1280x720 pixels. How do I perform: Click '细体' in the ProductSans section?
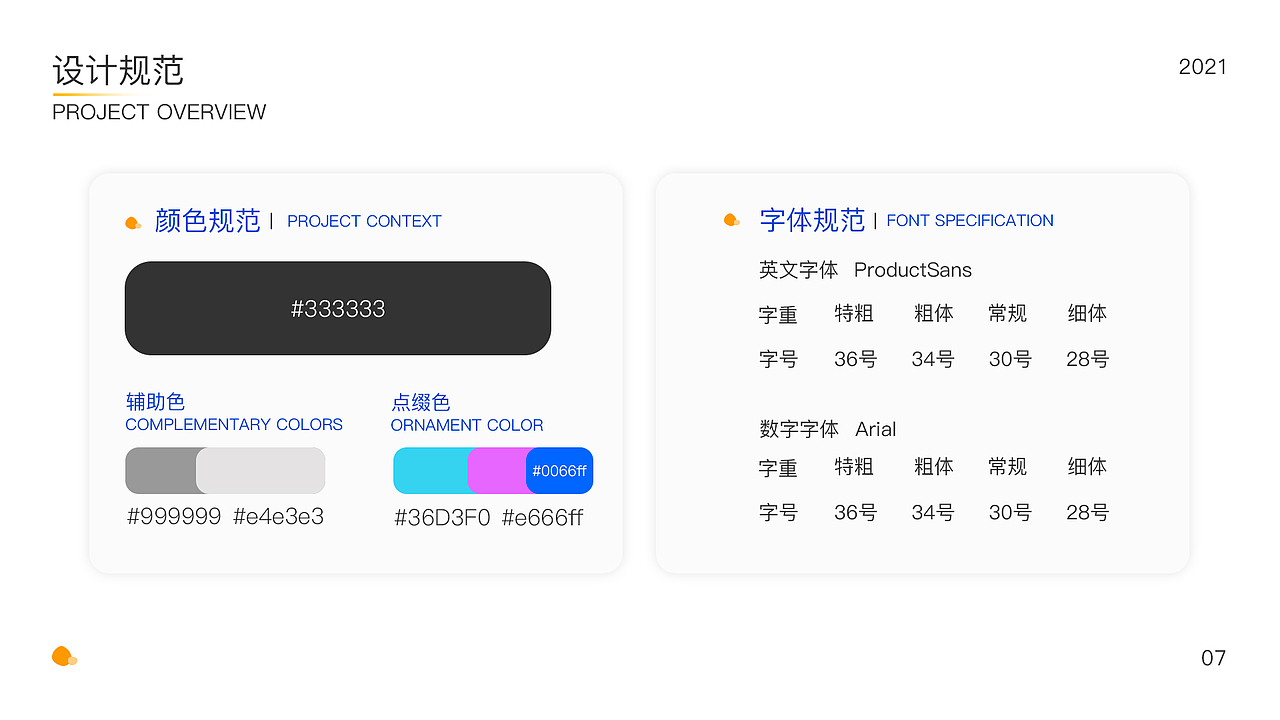coord(1087,314)
